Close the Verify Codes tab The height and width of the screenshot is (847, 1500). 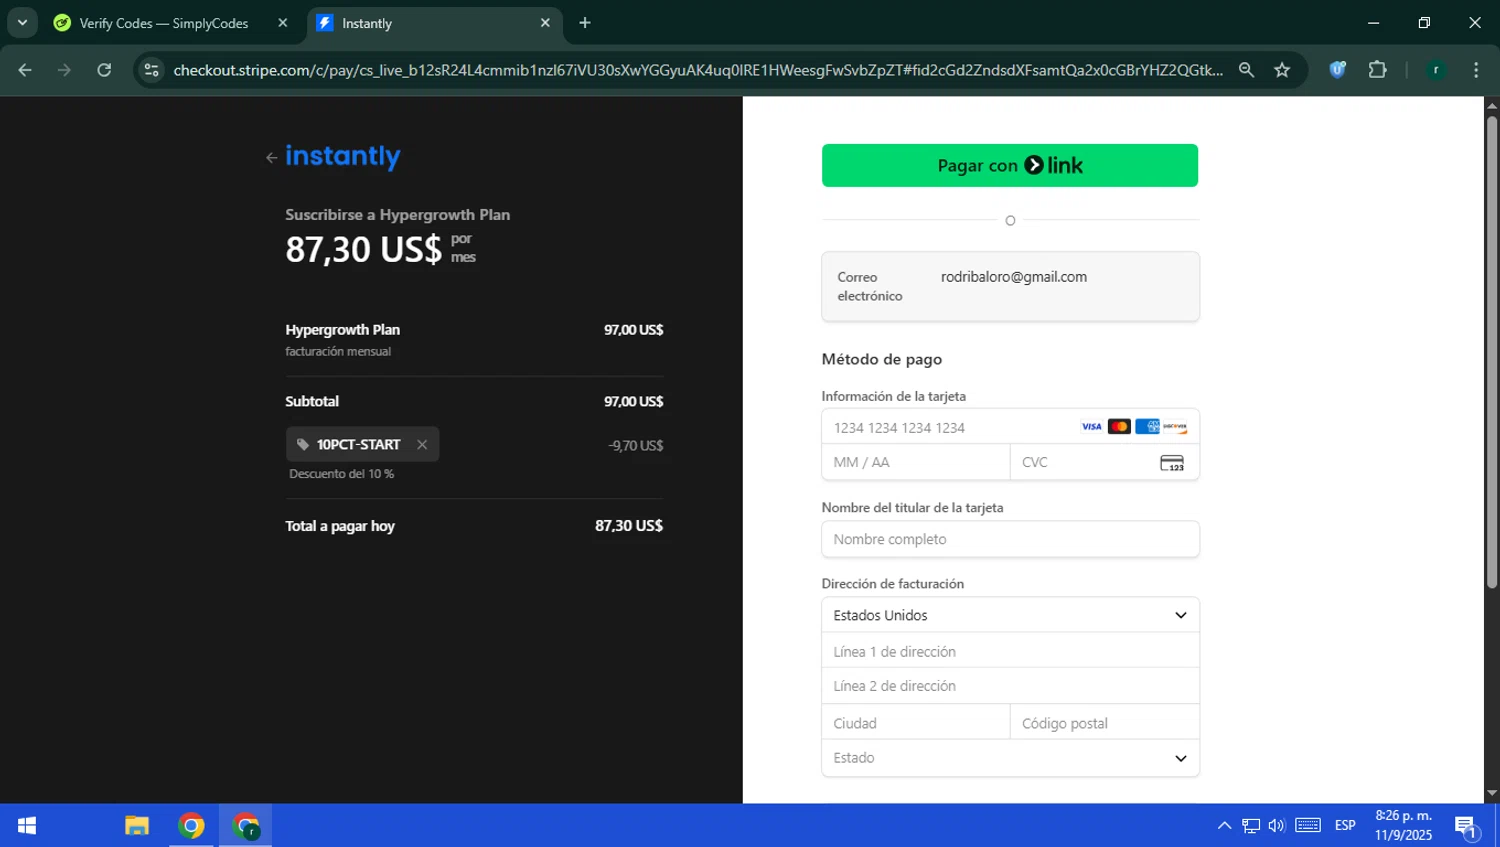coord(283,23)
